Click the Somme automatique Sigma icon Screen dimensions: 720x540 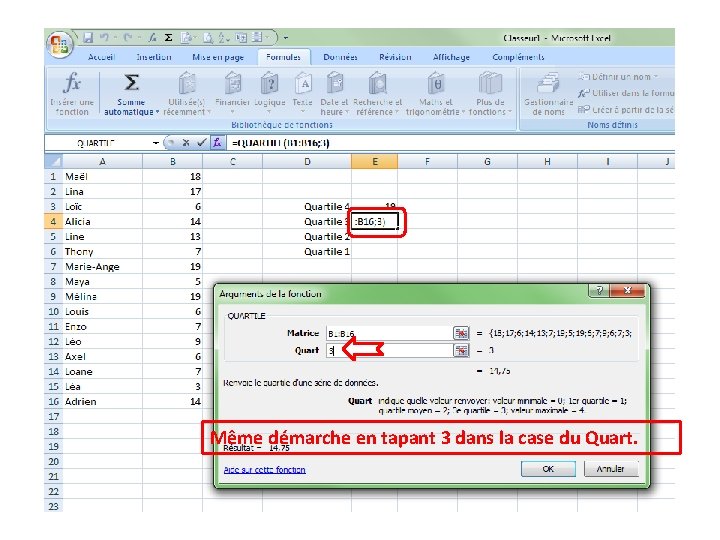tap(131, 83)
